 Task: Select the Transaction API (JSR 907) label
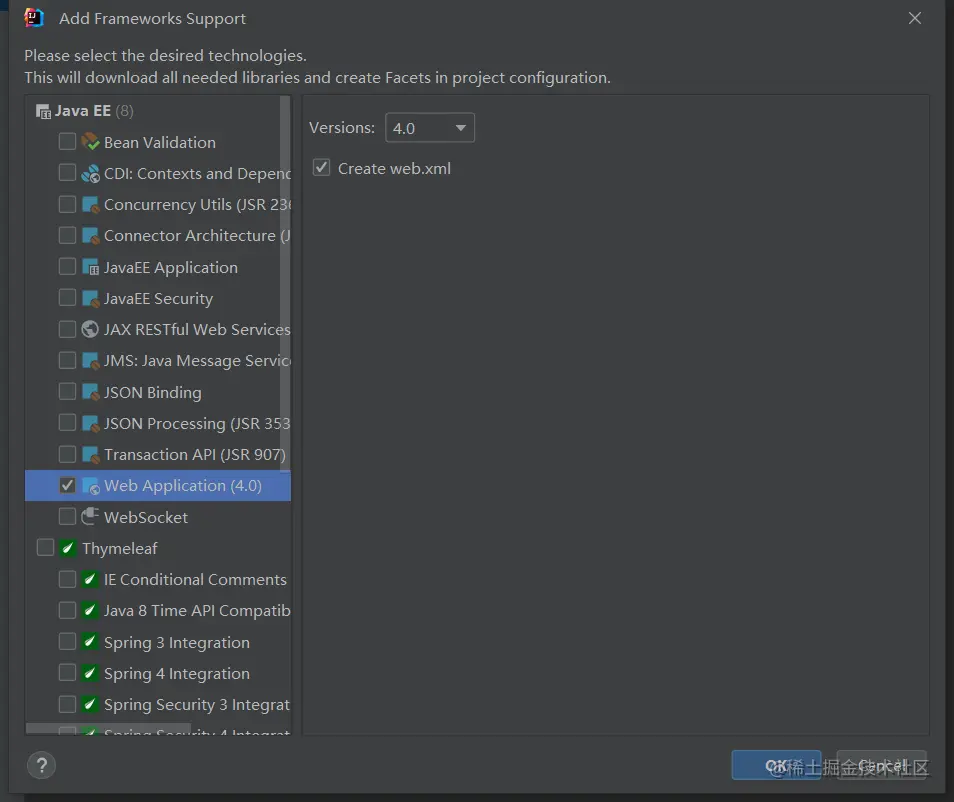[x=195, y=455]
